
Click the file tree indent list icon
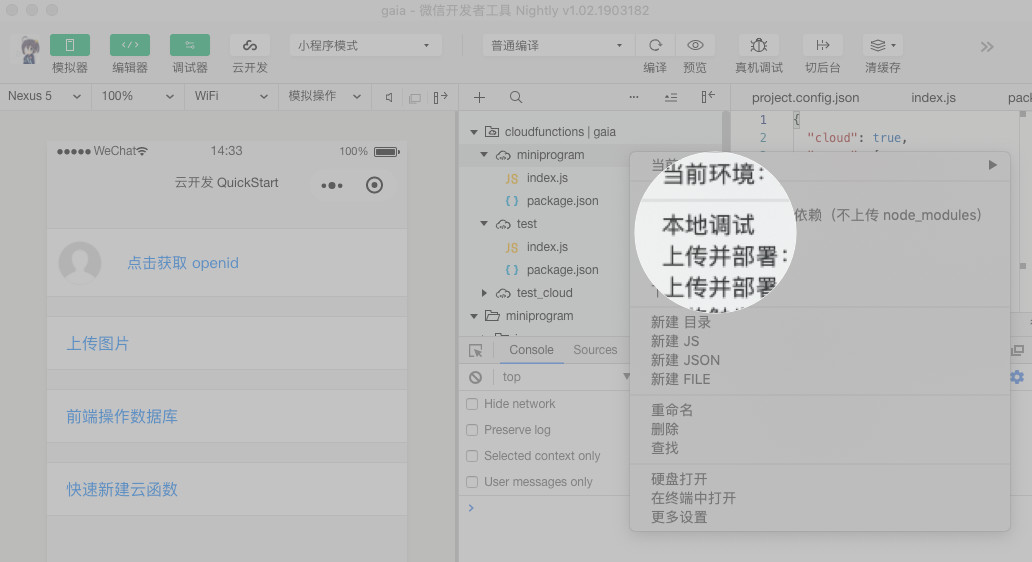[671, 97]
